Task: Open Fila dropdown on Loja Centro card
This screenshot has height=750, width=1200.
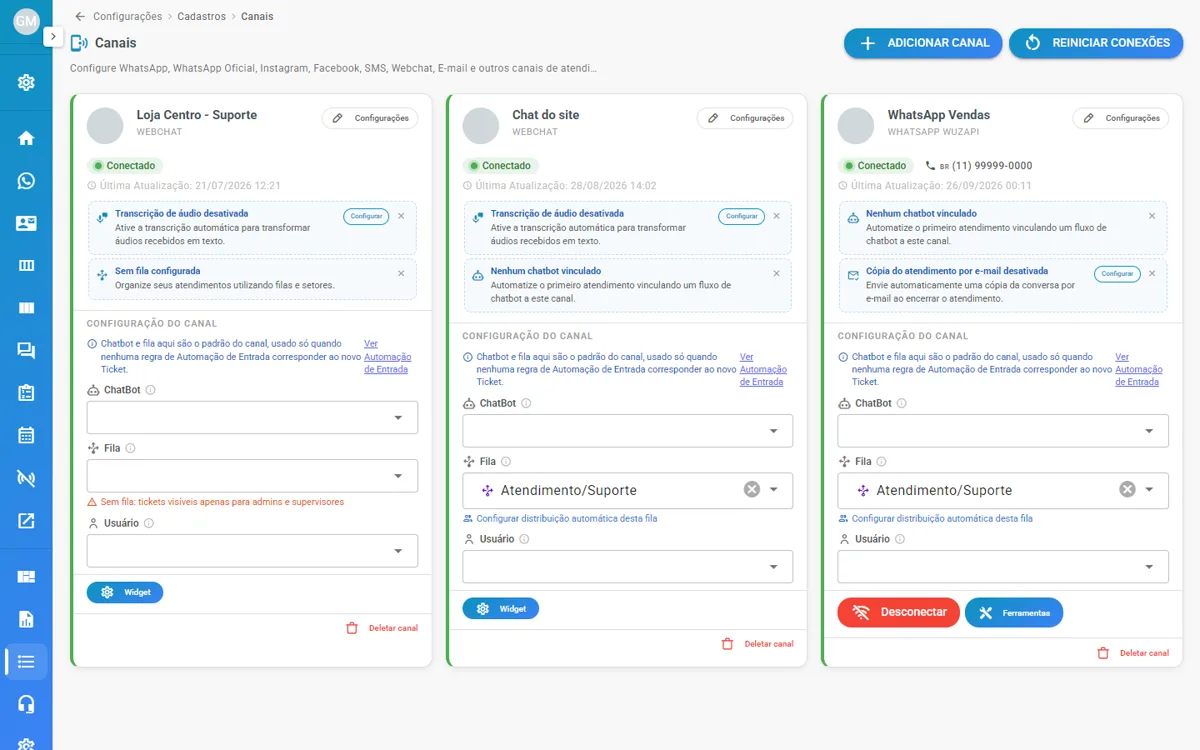Action: [252, 476]
